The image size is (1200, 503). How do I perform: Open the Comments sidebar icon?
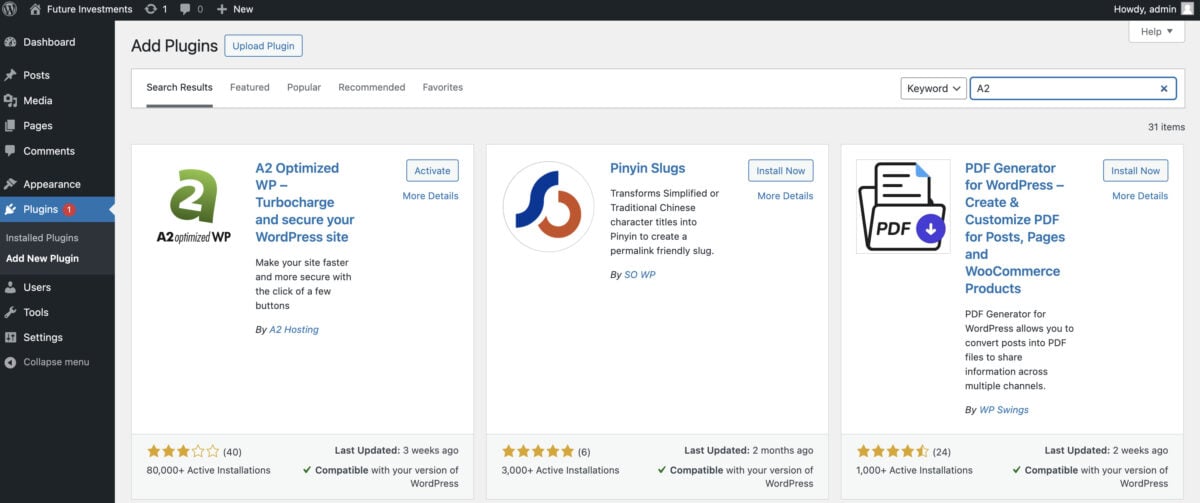[x=11, y=151]
